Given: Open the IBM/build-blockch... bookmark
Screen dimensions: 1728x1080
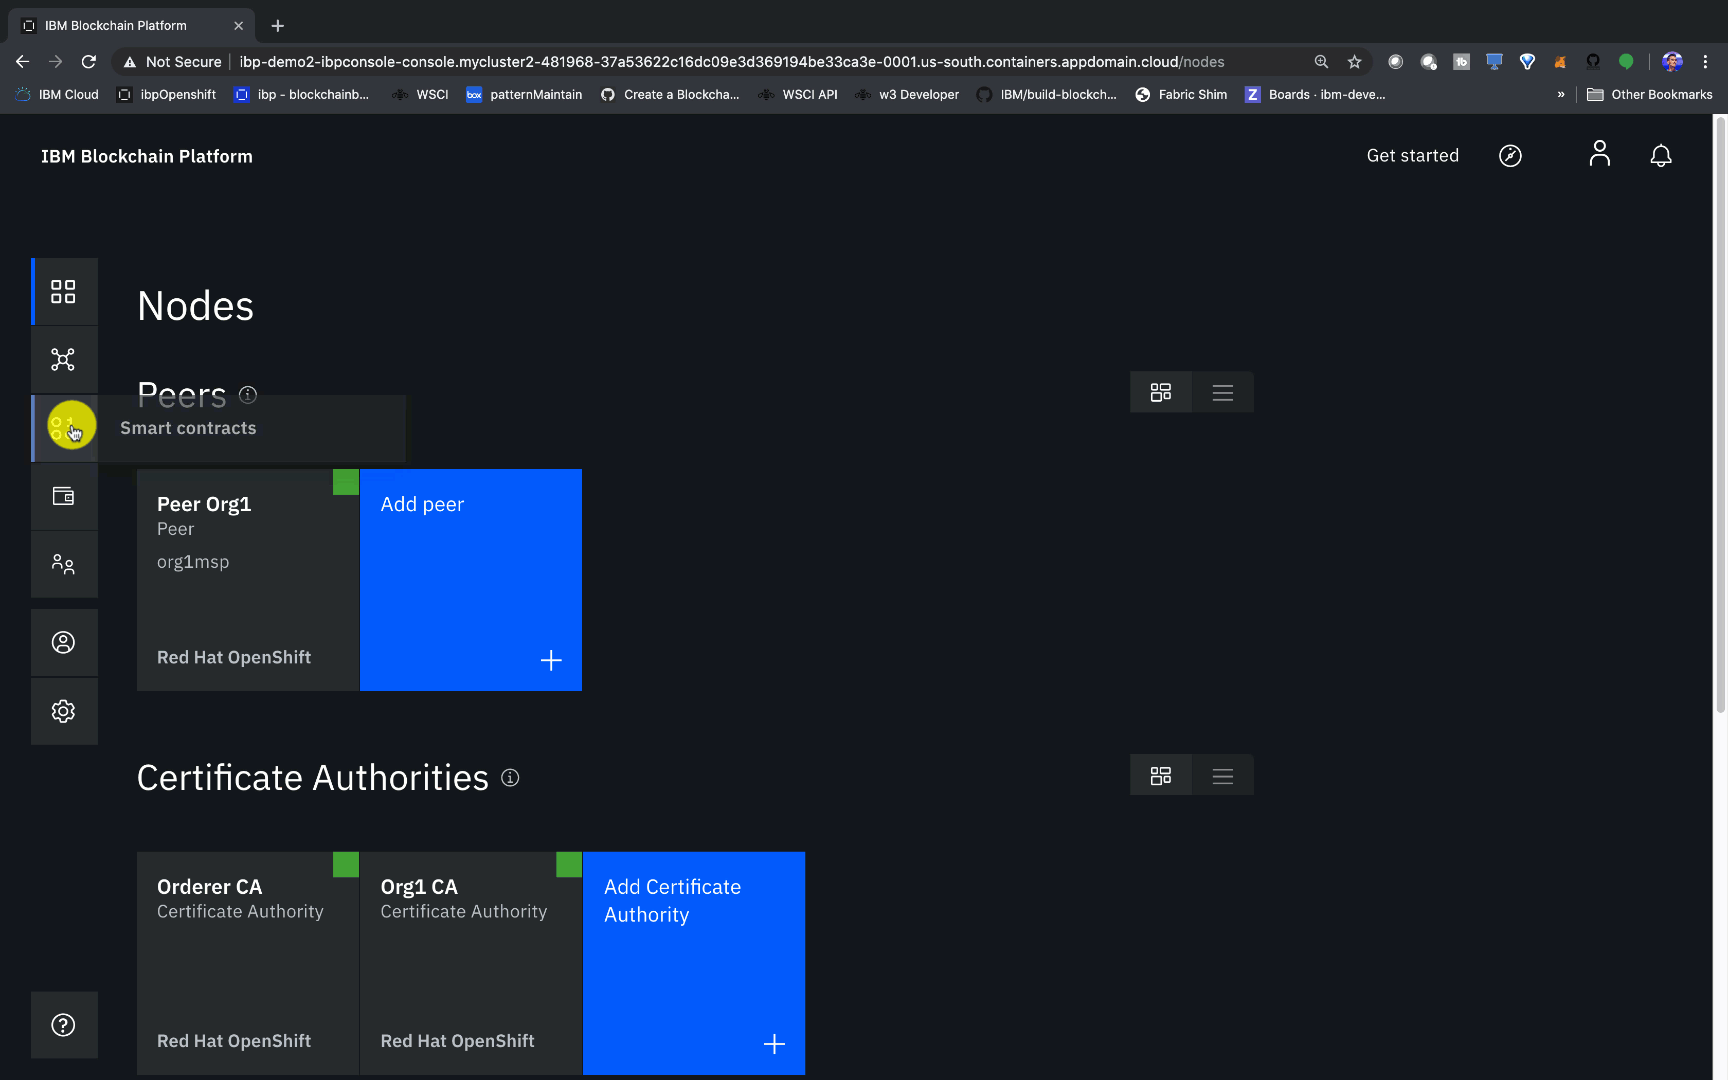Looking at the screenshot, I should point(1047,95).
